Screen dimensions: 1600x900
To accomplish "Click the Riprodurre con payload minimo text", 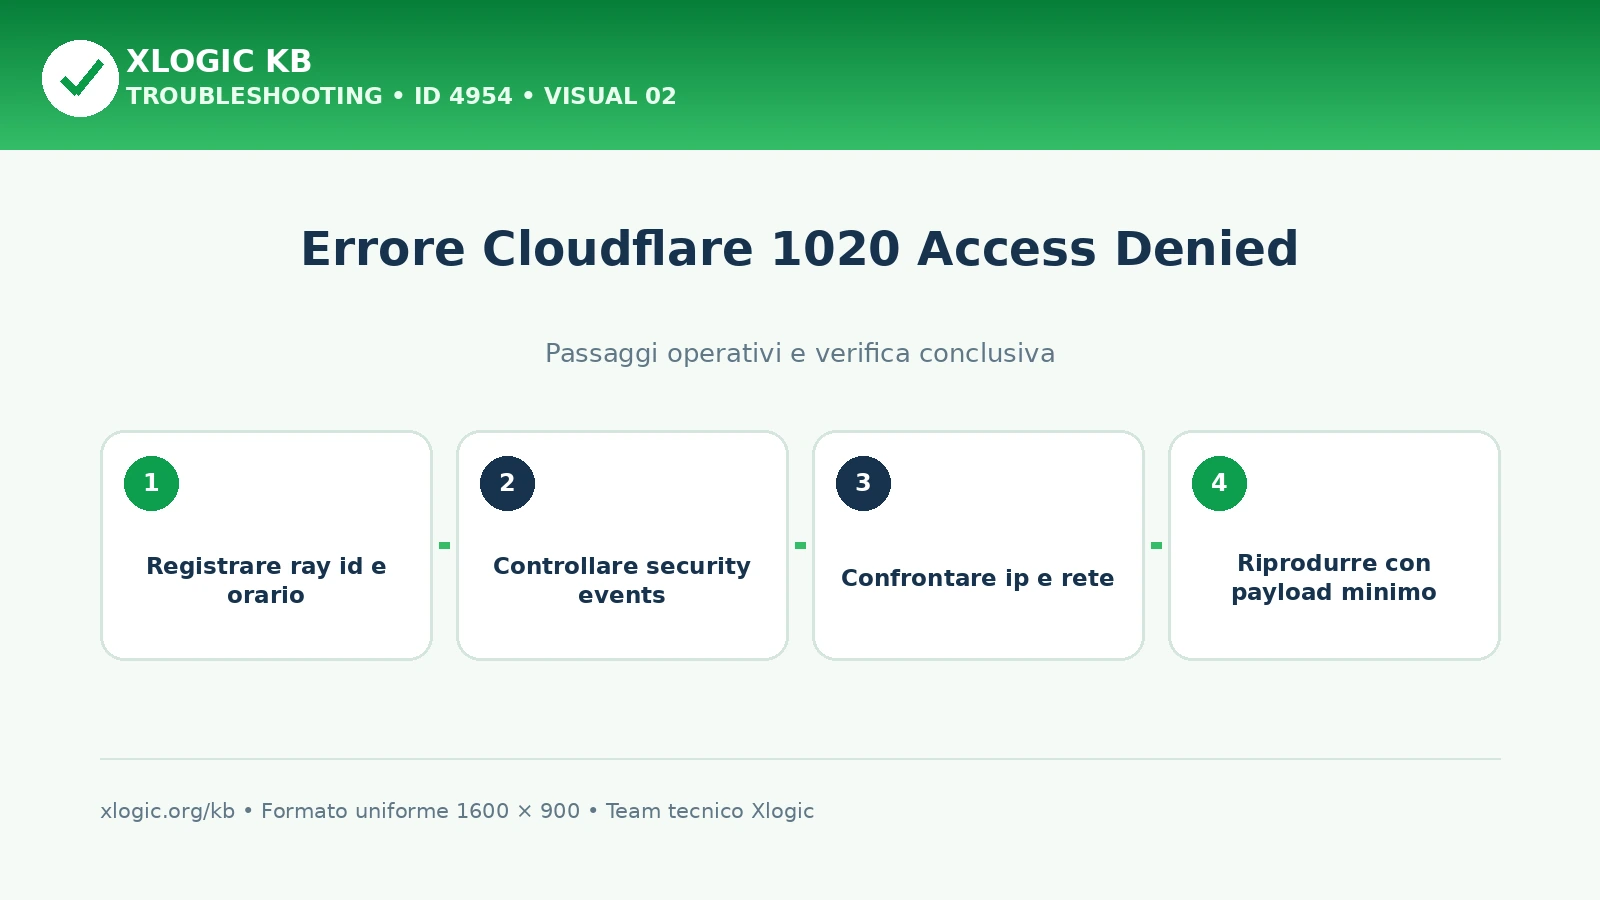I will [1334, 577].
